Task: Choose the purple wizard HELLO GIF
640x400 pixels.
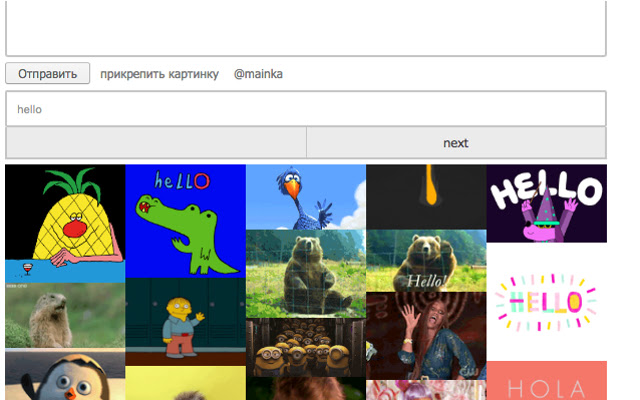Action: [x=547, y=203]
